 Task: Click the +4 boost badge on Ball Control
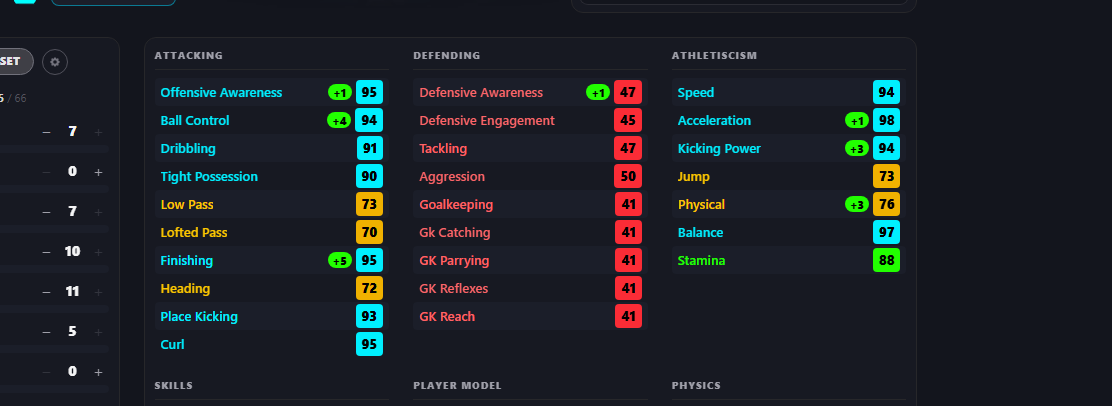[x=340, y=121]
